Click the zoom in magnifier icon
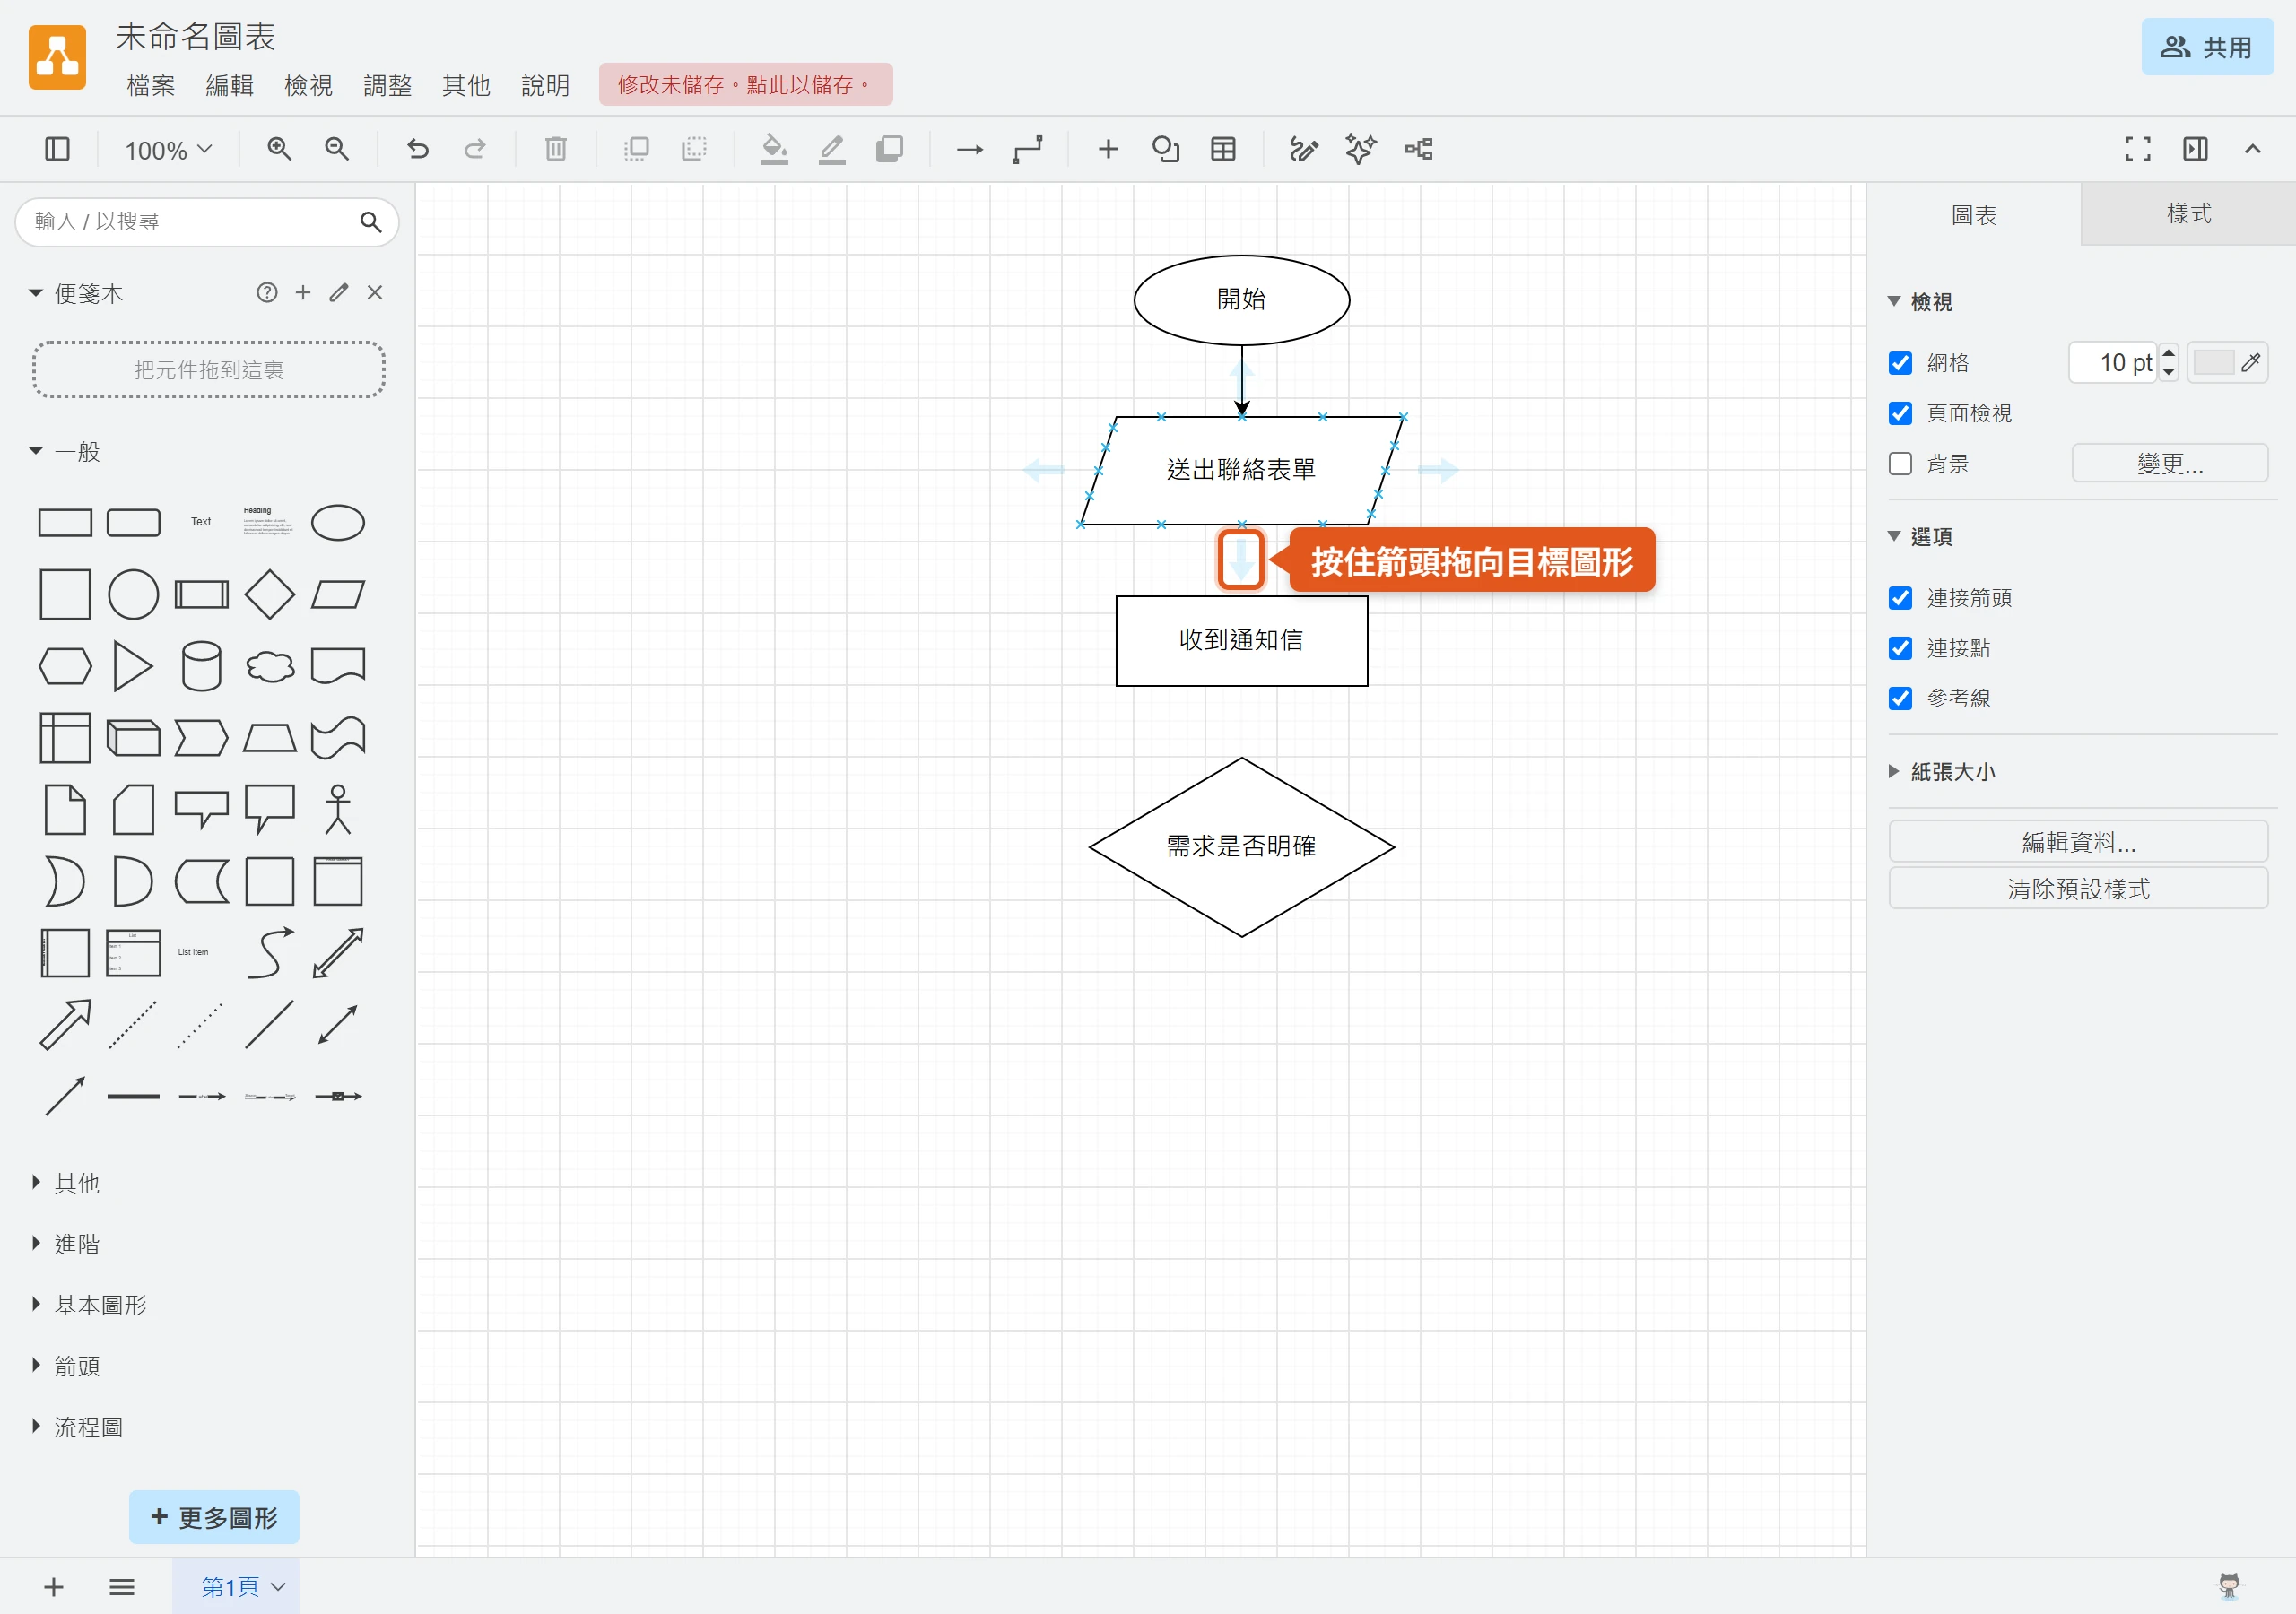Viewport: 2296px width, 1614px height. click(279, 150)
